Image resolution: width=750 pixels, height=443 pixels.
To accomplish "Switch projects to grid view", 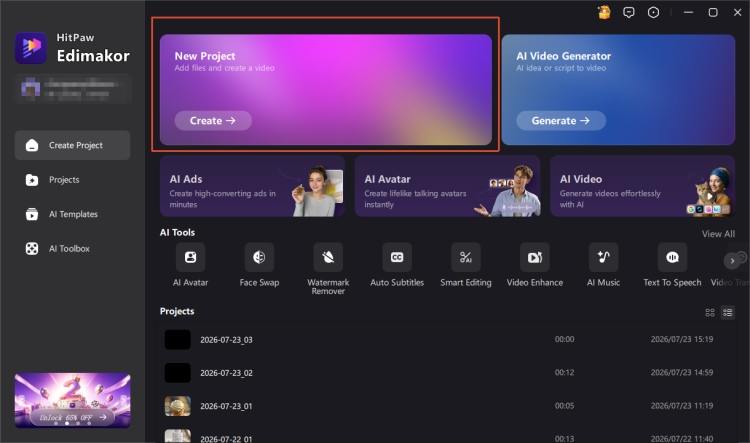I will pyautogui.click(x=710, y=312).
